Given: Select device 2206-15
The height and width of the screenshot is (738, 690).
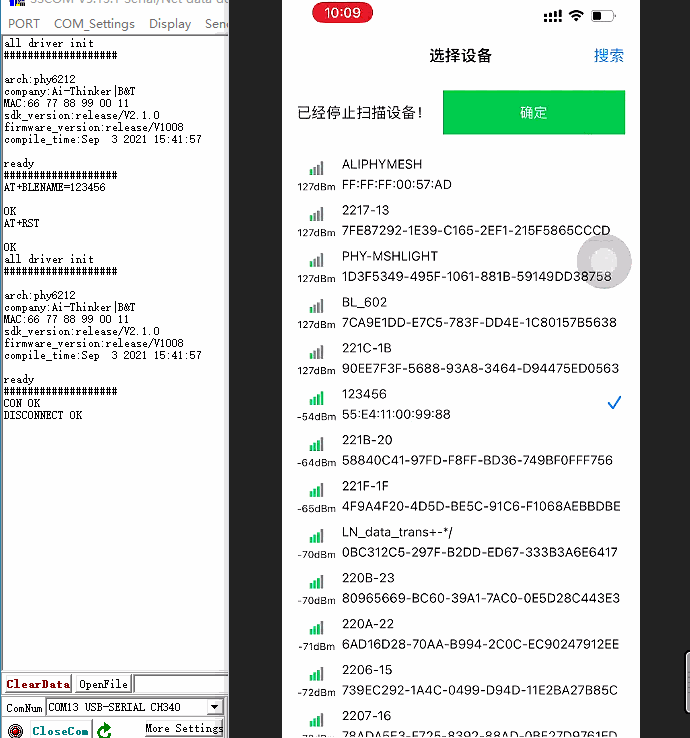Looking at the screenshot, I should (x=461, y=680).
